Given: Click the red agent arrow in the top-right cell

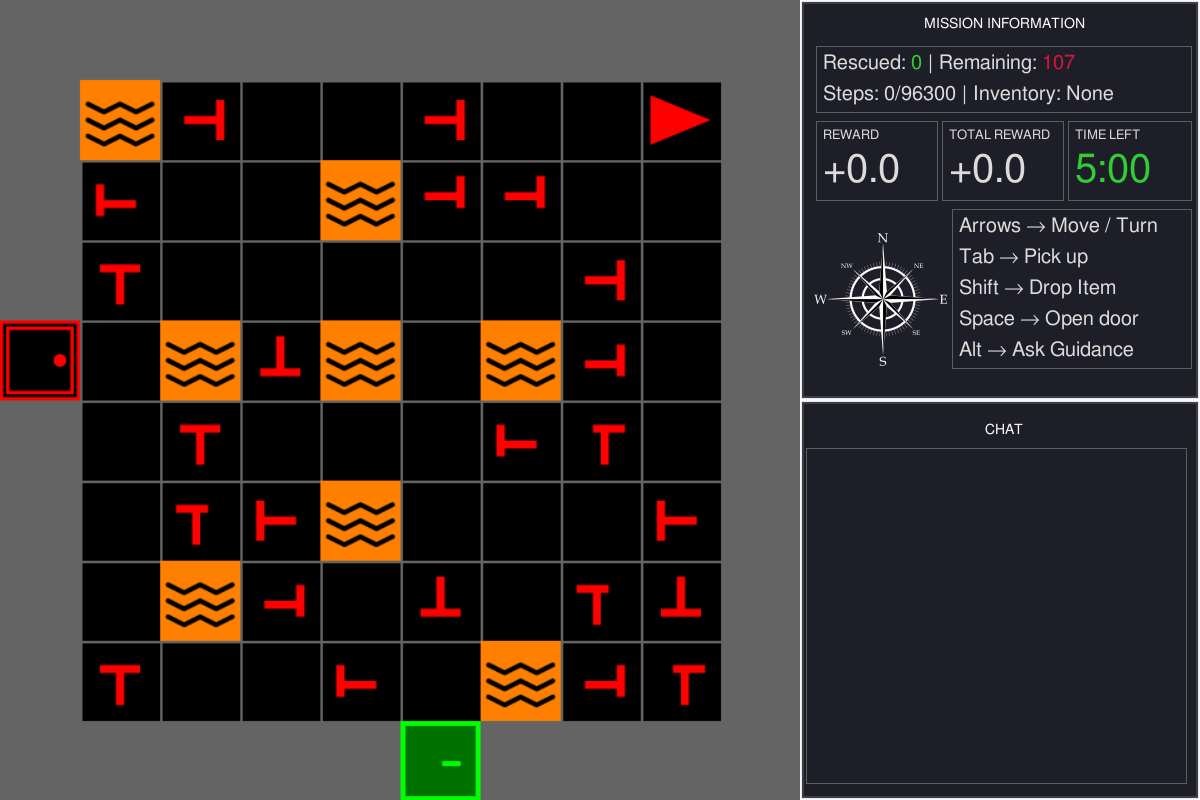Looking at the screenshot, I should (680, 120).
